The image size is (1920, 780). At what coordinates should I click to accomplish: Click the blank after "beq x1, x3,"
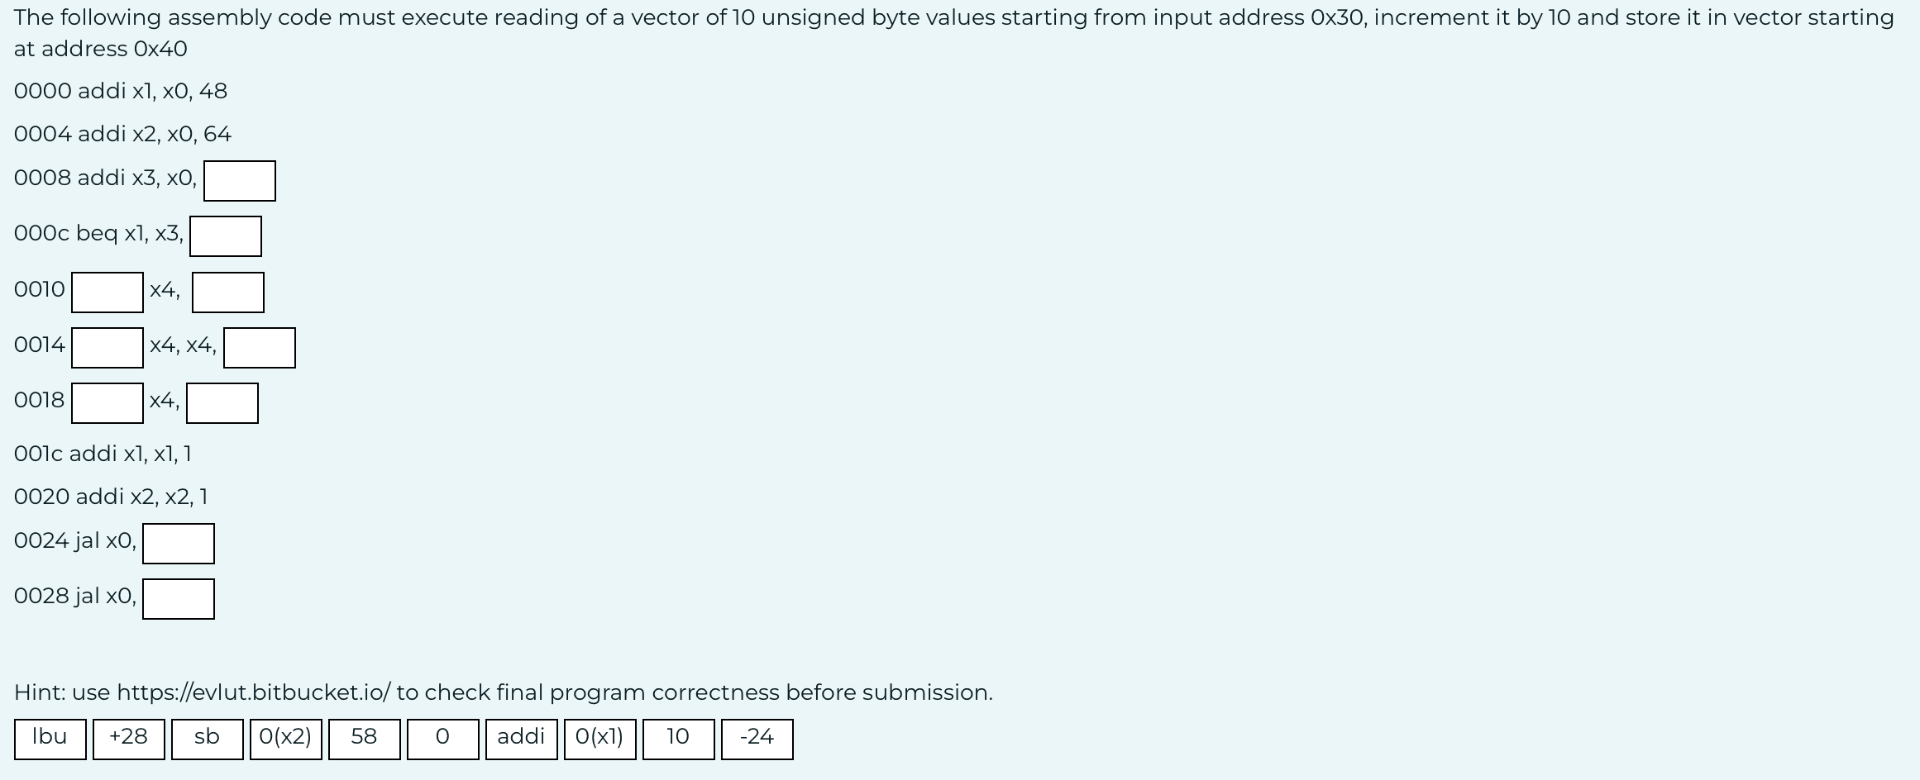pos(225,236)
